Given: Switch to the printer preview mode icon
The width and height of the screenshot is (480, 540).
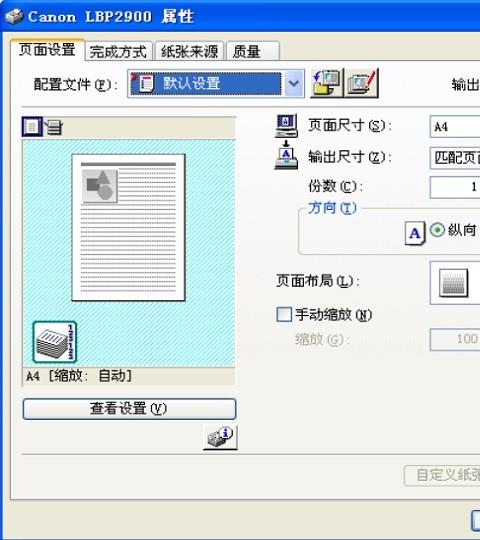Looking at the screenshot, I should point(54,127).
